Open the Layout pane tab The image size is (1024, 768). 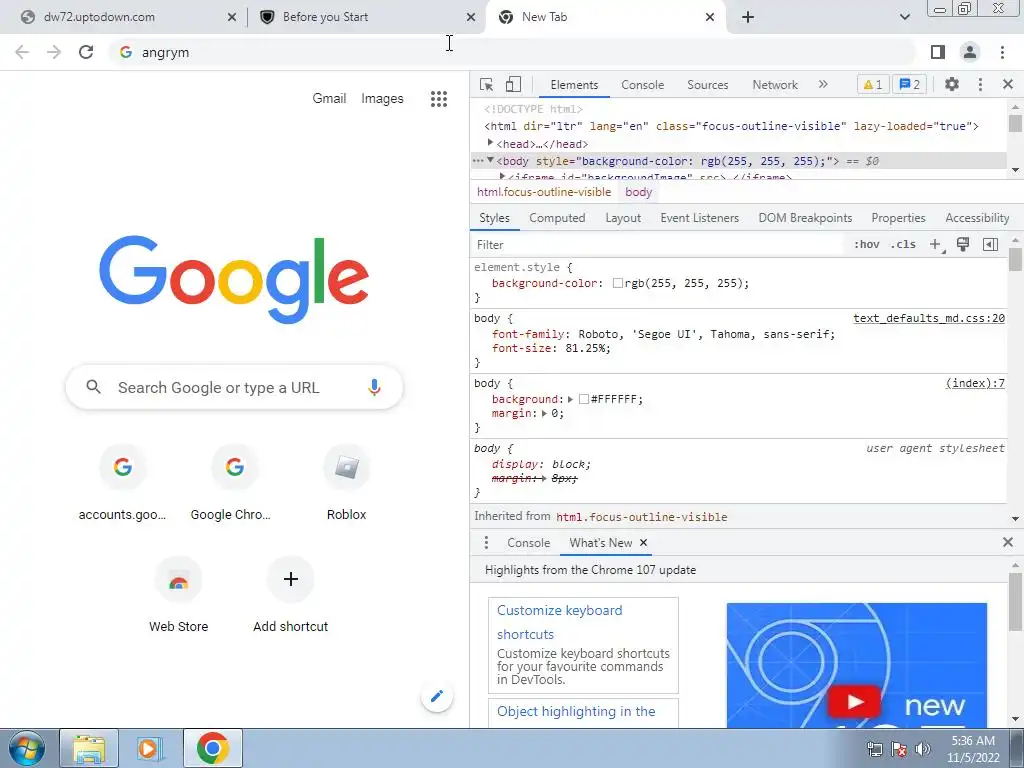point(623,218)
